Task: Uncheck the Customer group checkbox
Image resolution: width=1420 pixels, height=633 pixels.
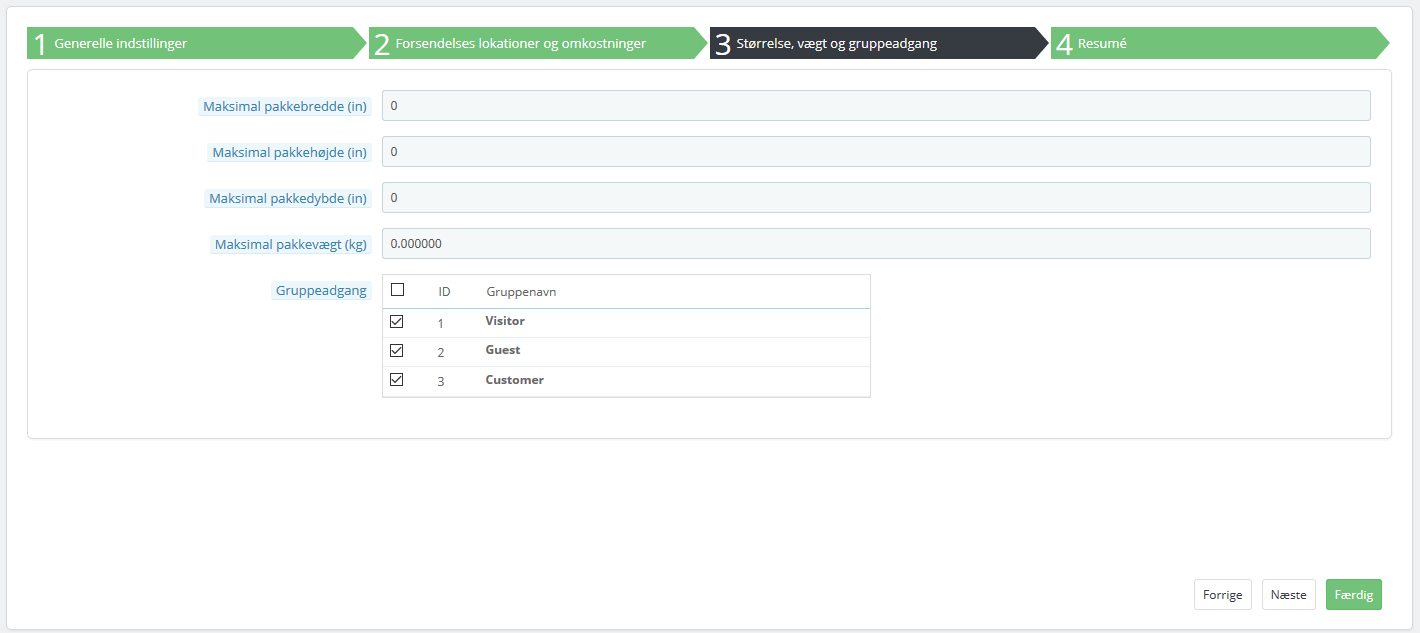Action: [397, 380]
